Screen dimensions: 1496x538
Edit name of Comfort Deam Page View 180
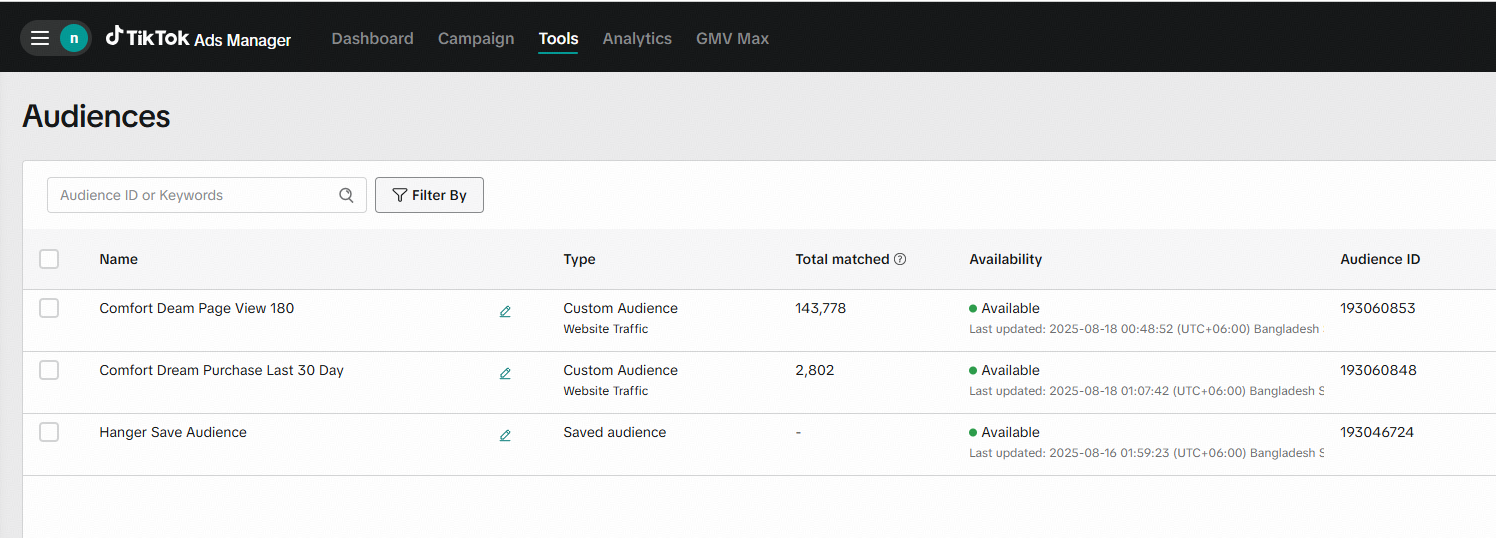tap(505, 312)
